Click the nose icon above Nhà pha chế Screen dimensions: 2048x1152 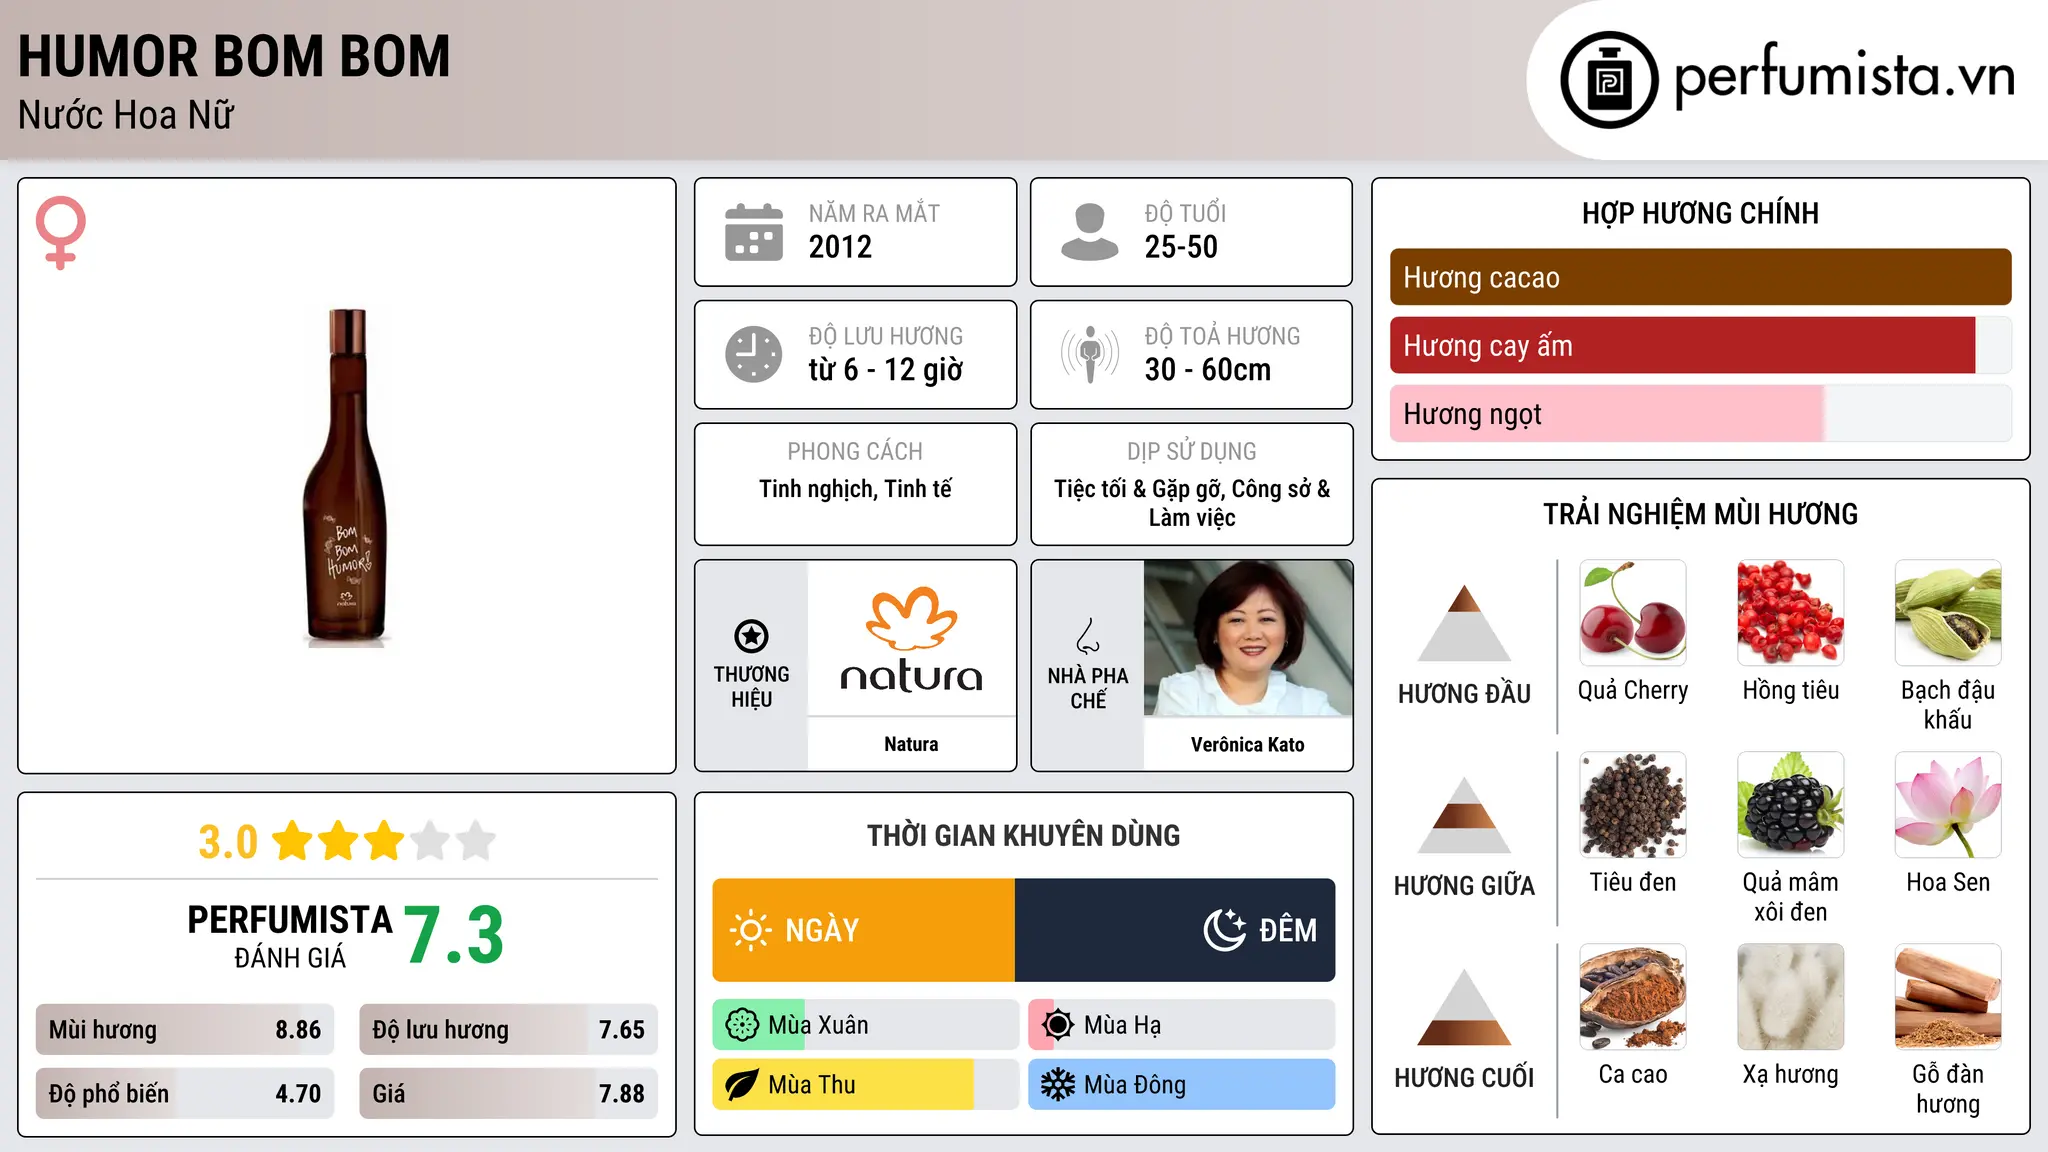pyautogui.click(x=1088, y=636)
